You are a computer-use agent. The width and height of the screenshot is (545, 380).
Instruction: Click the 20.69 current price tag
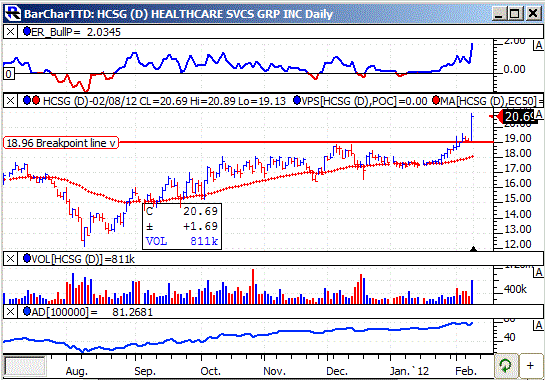point(518,116)
